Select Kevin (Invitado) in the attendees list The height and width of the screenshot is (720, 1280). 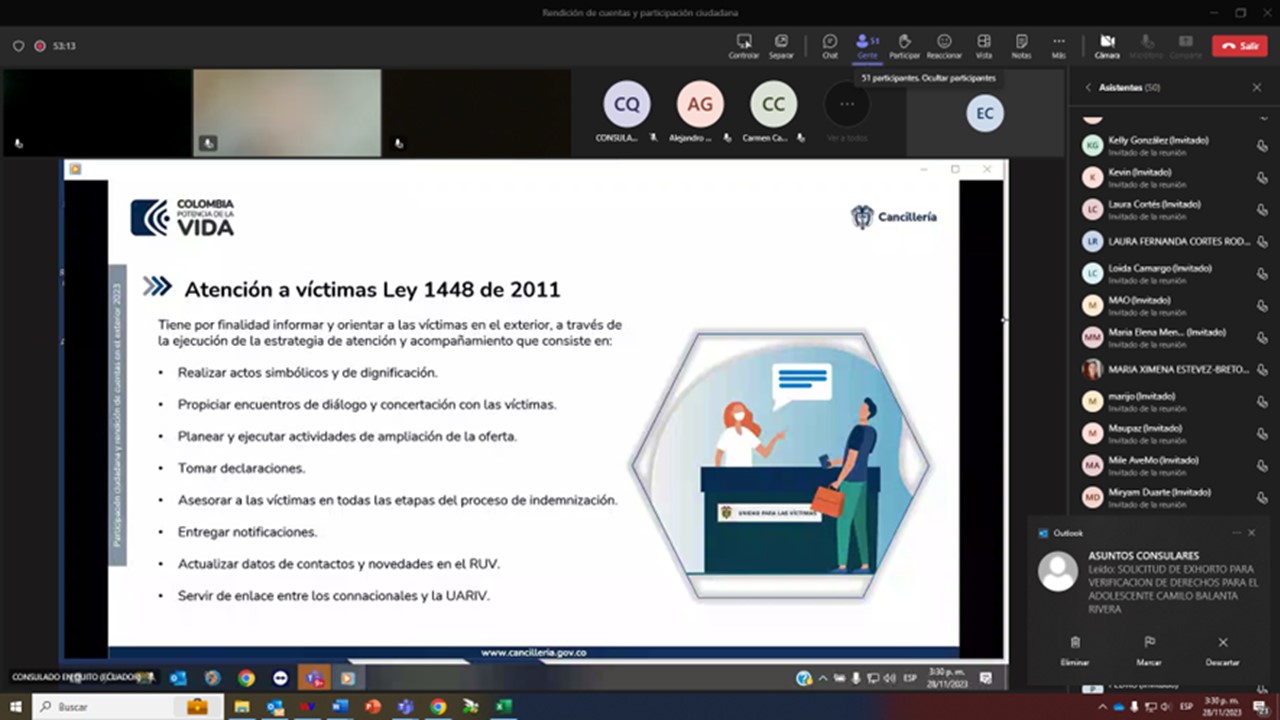pos(1175,177)
